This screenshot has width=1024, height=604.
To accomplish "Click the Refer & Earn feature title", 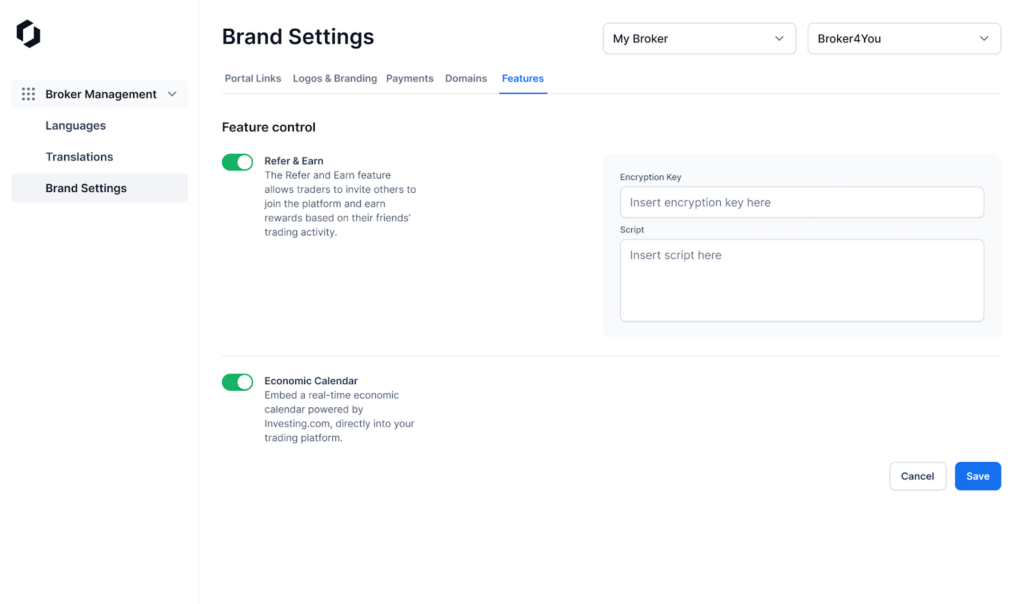I will (294, 161).
